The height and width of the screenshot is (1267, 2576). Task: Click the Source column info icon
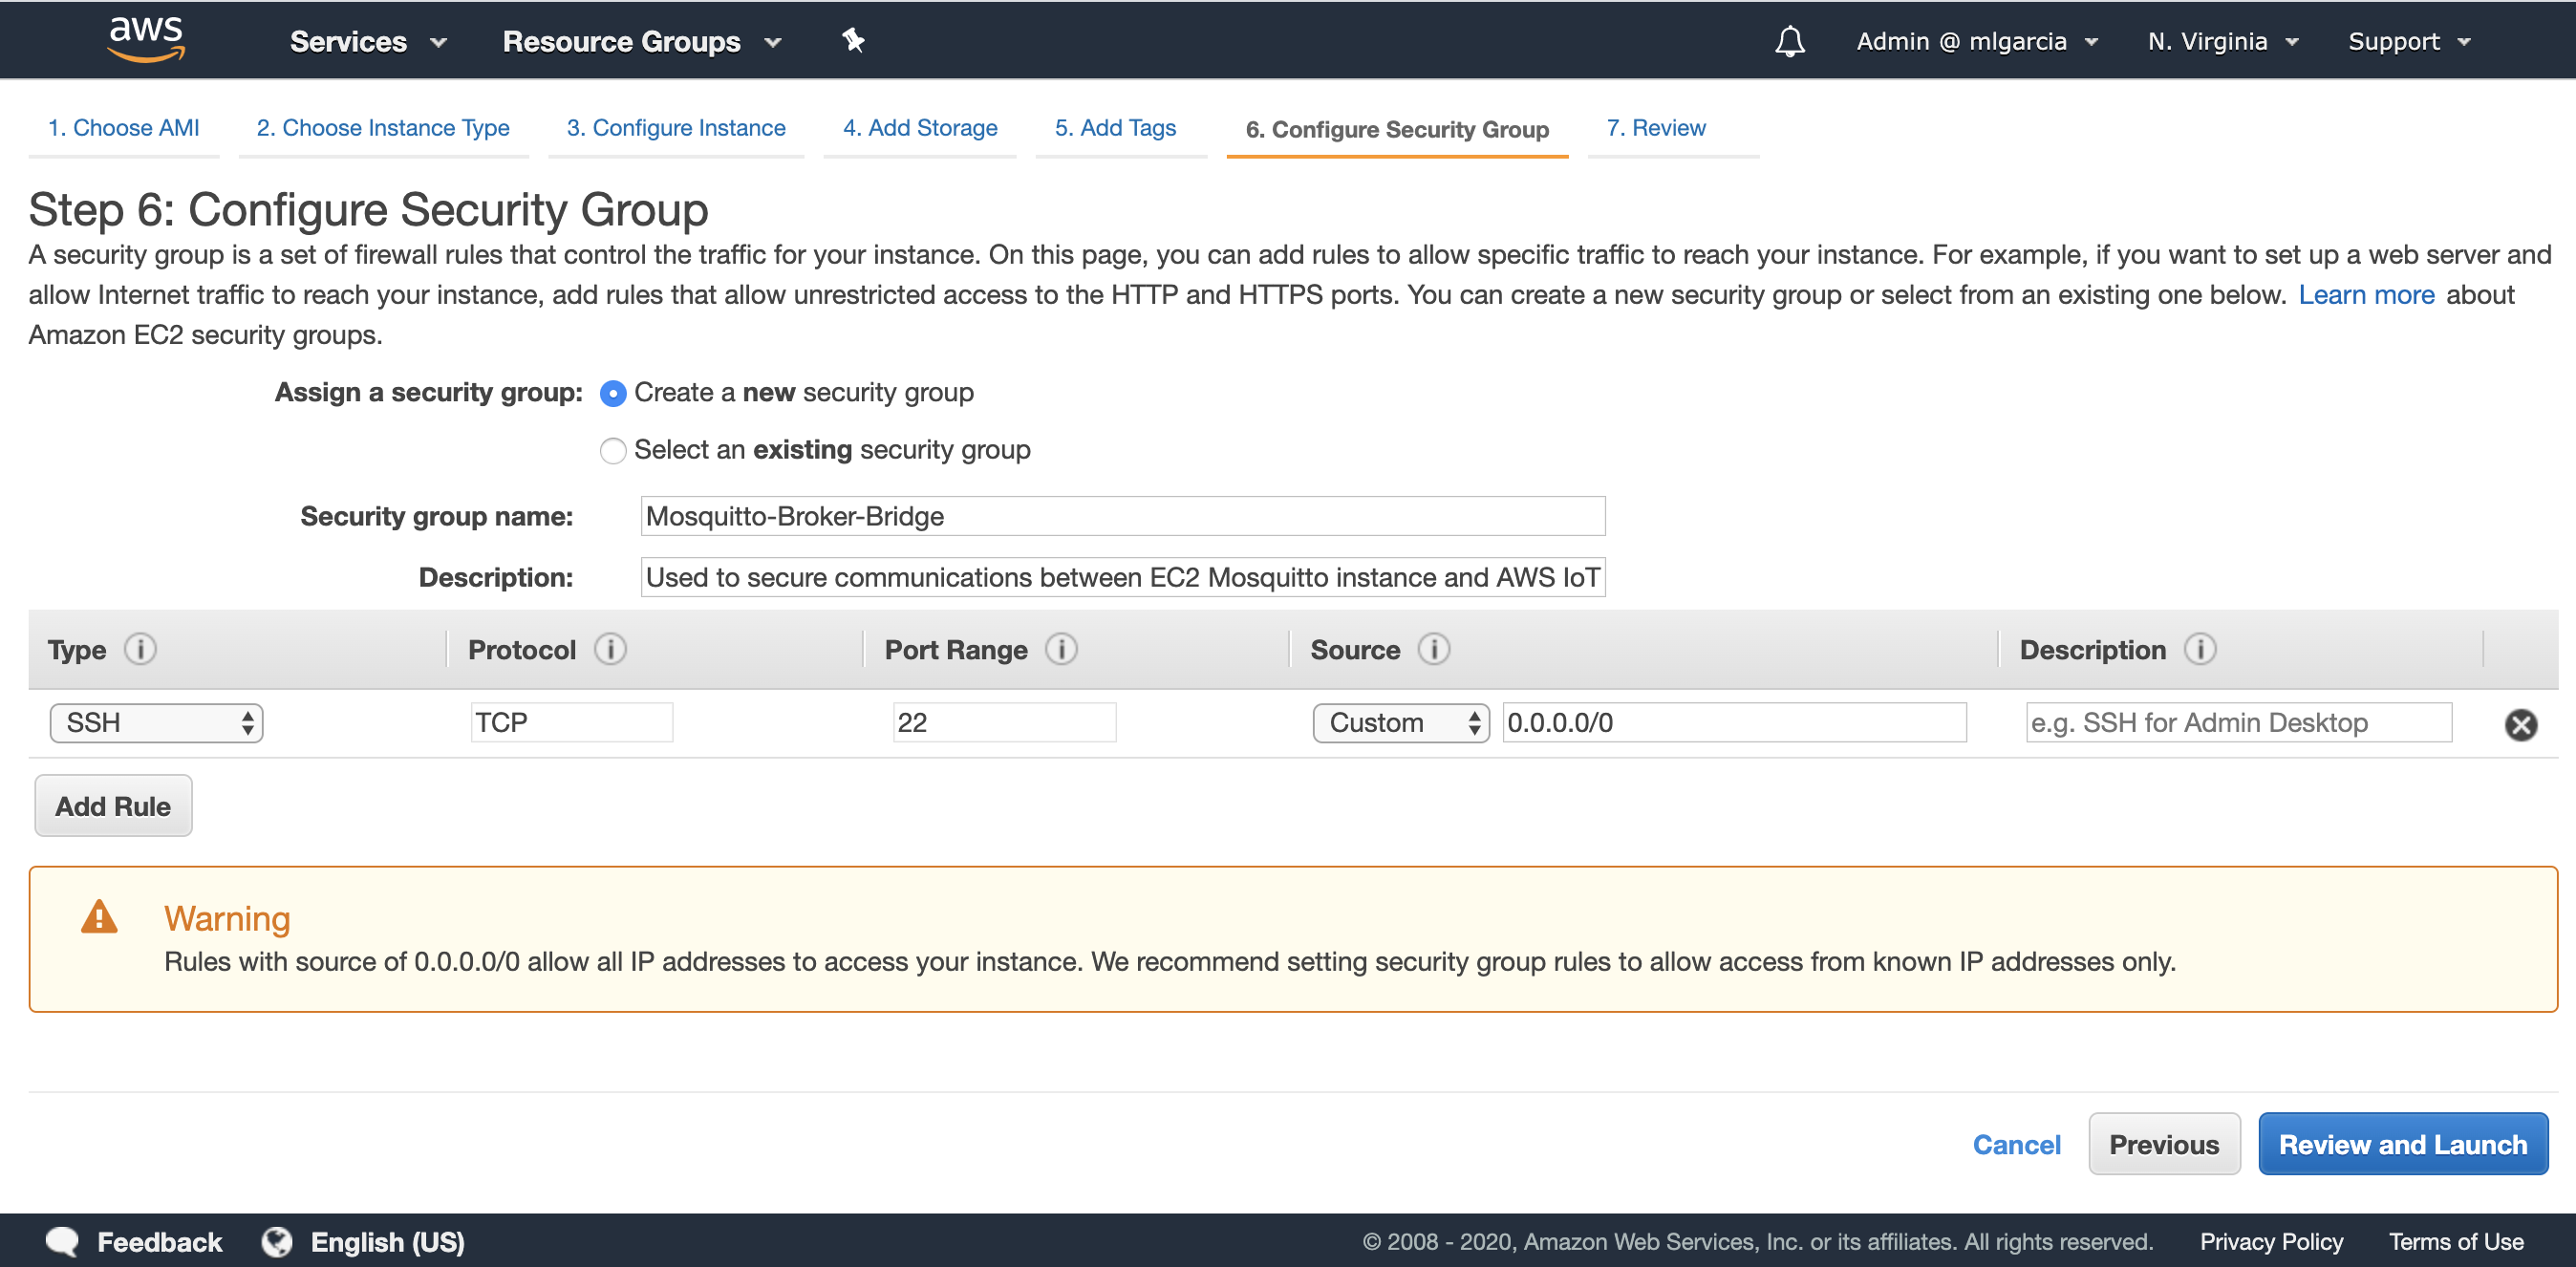pos(1433,650)
